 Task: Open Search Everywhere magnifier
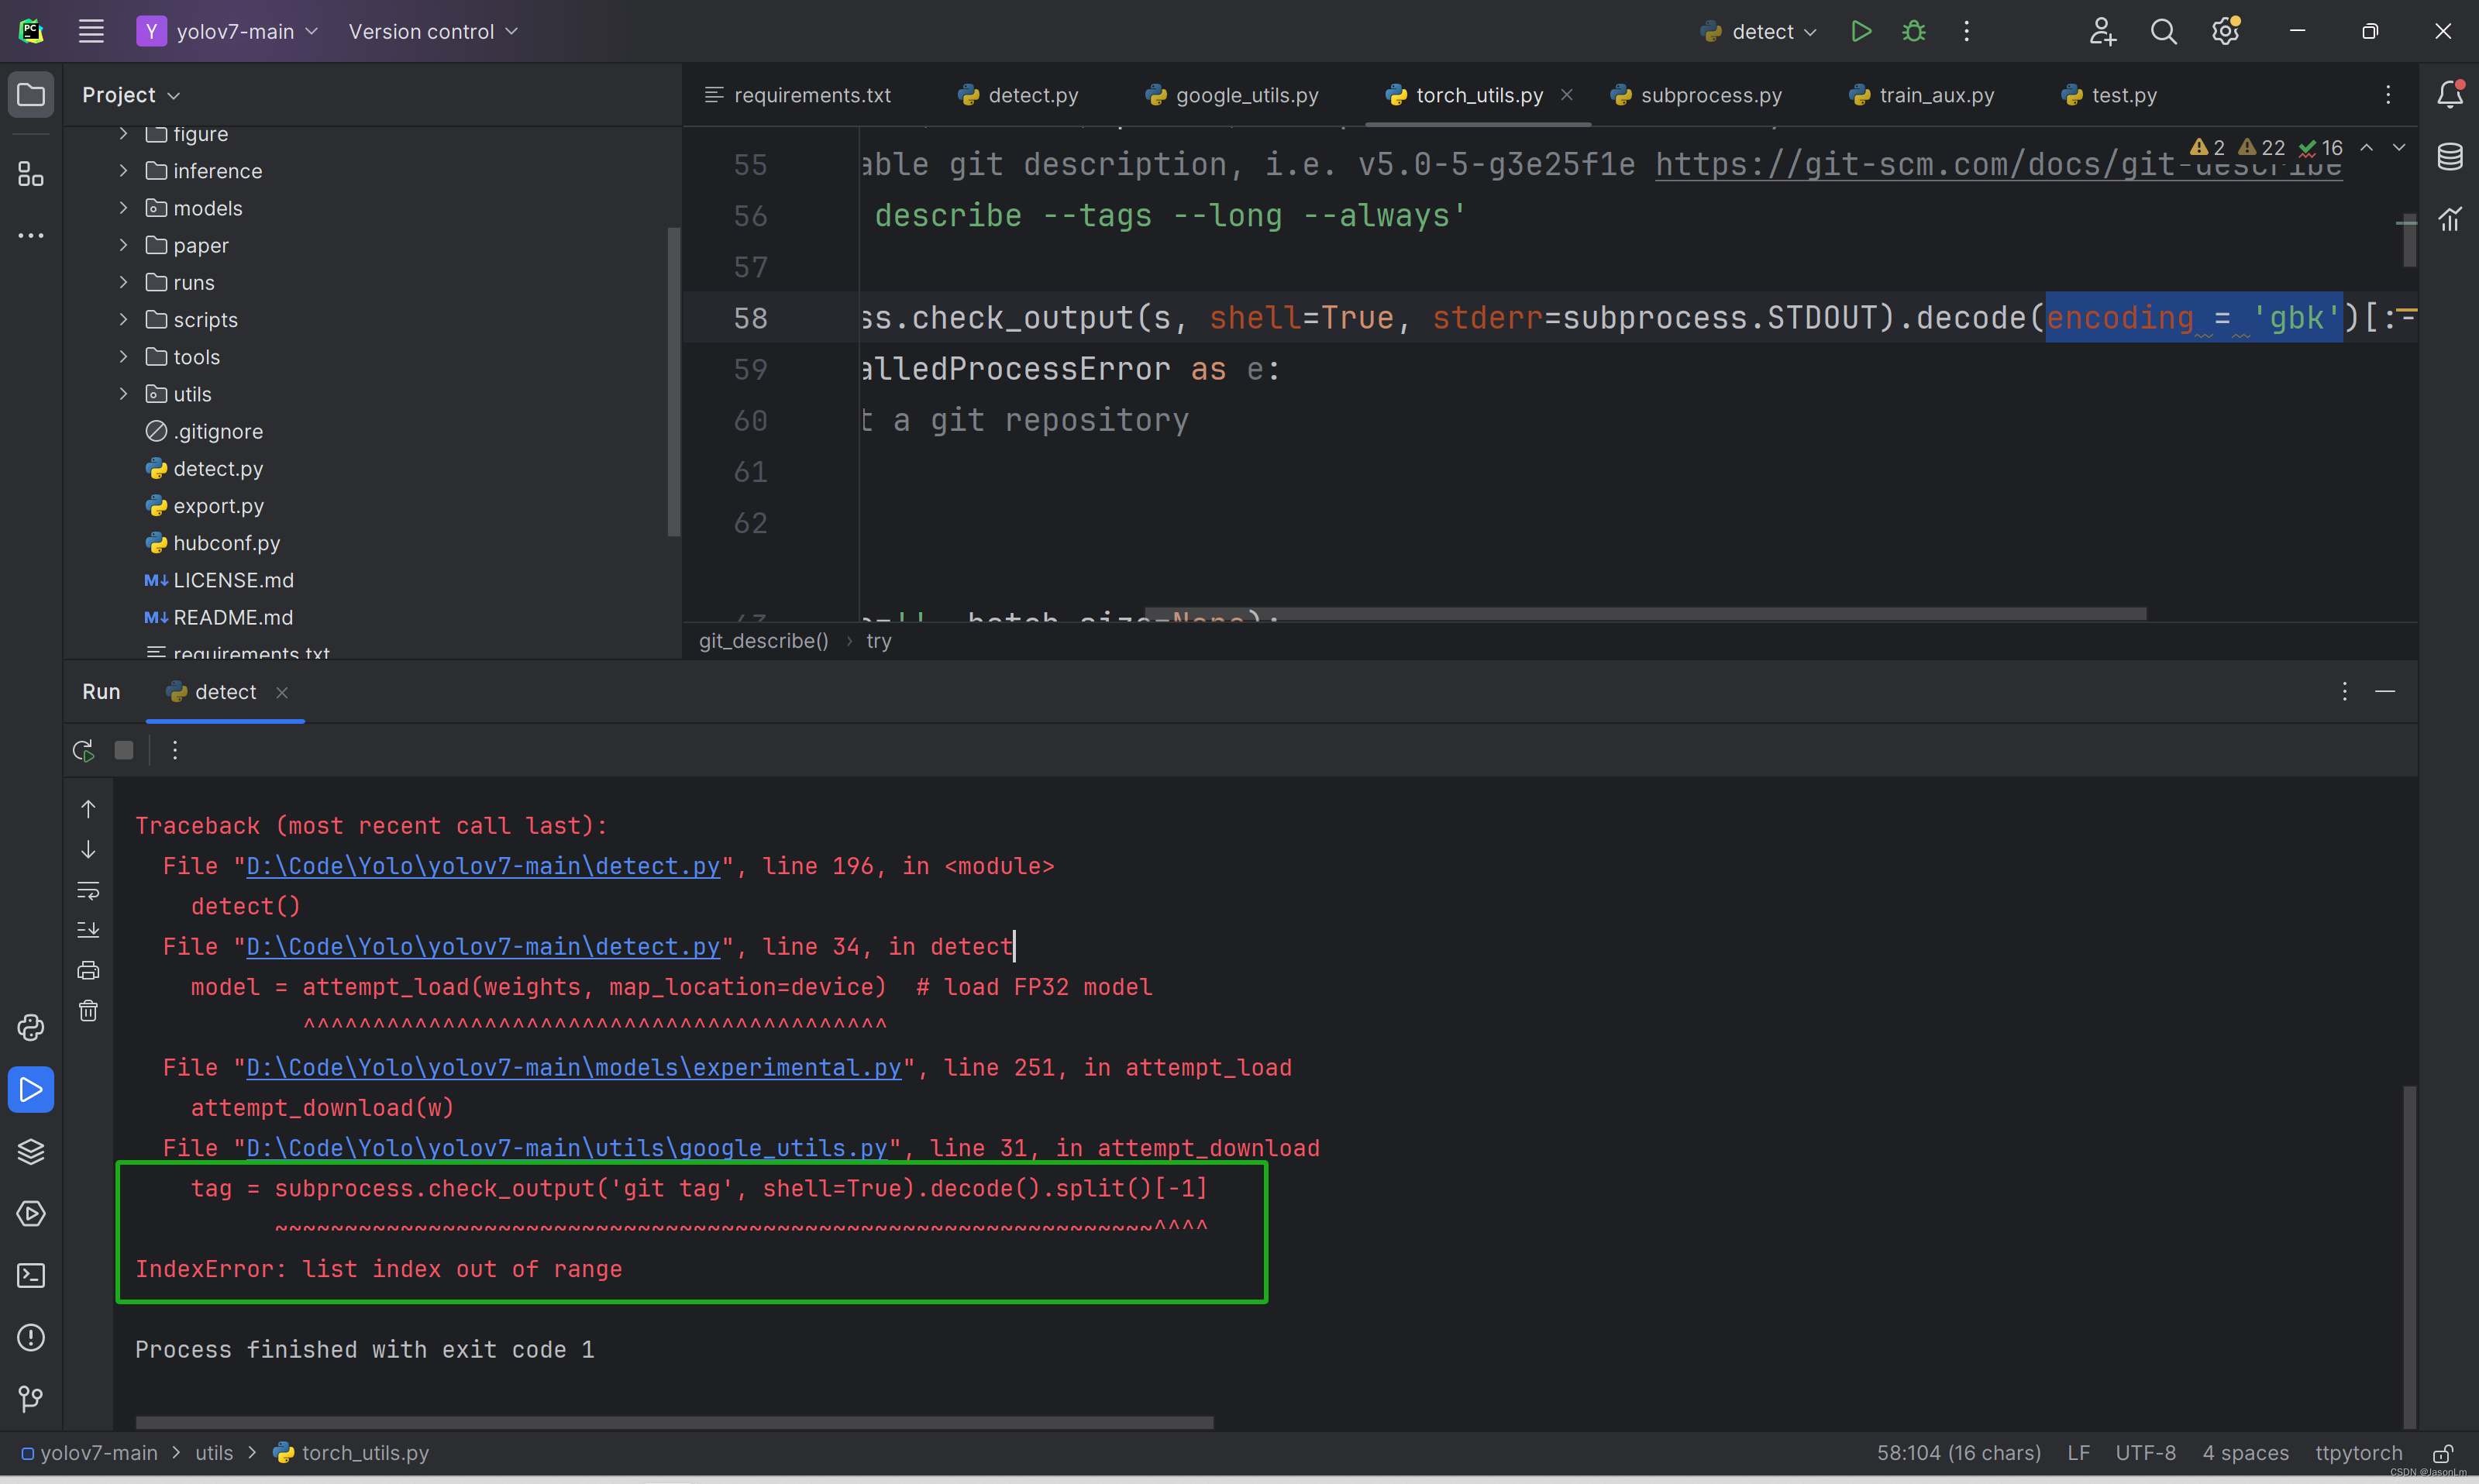(x=2163, y=31)
